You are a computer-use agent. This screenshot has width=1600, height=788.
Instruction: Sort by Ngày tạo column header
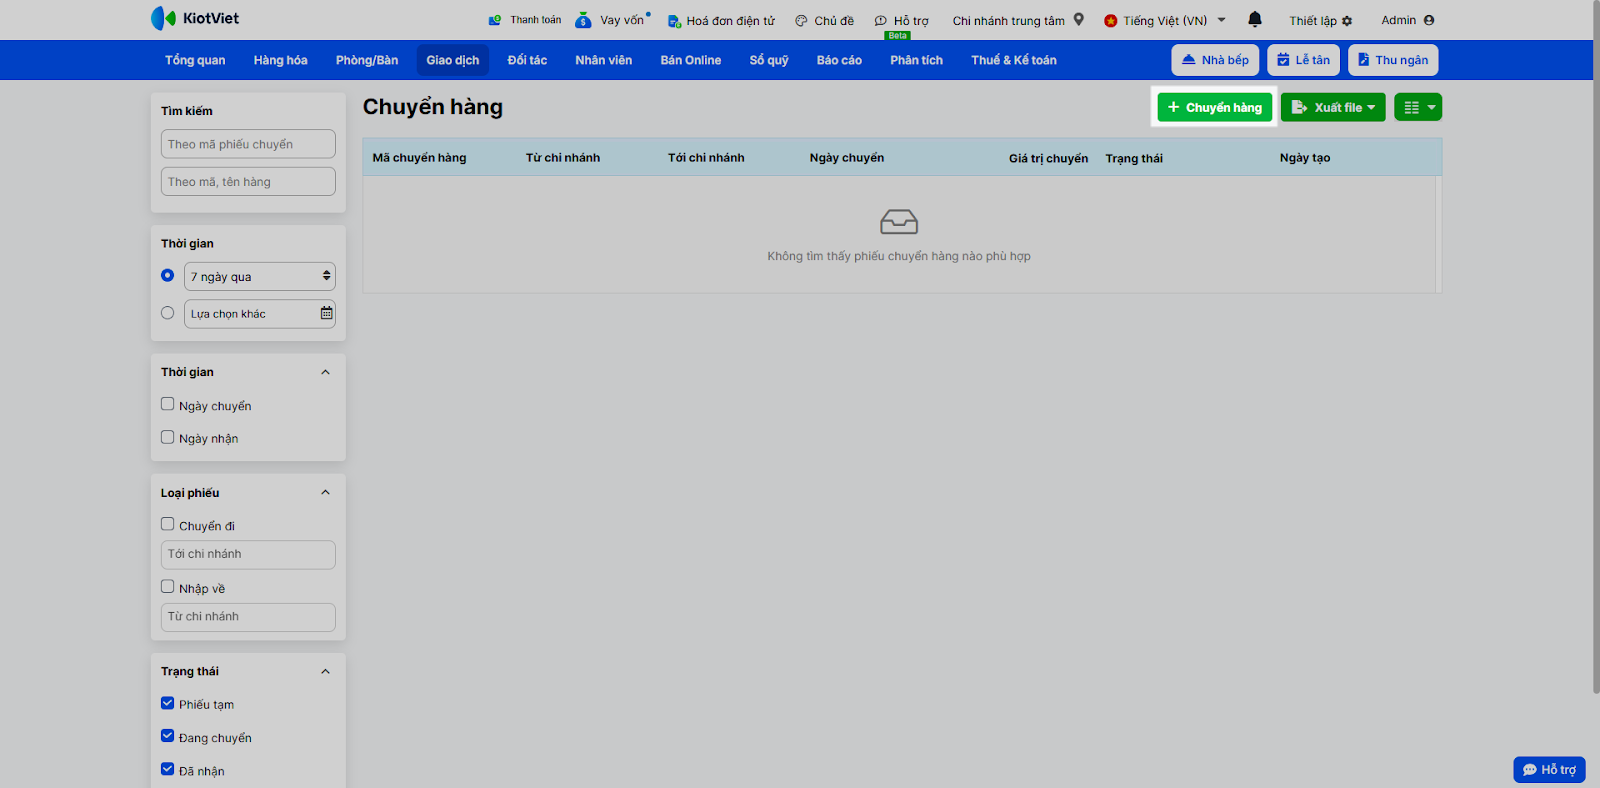1305,158
